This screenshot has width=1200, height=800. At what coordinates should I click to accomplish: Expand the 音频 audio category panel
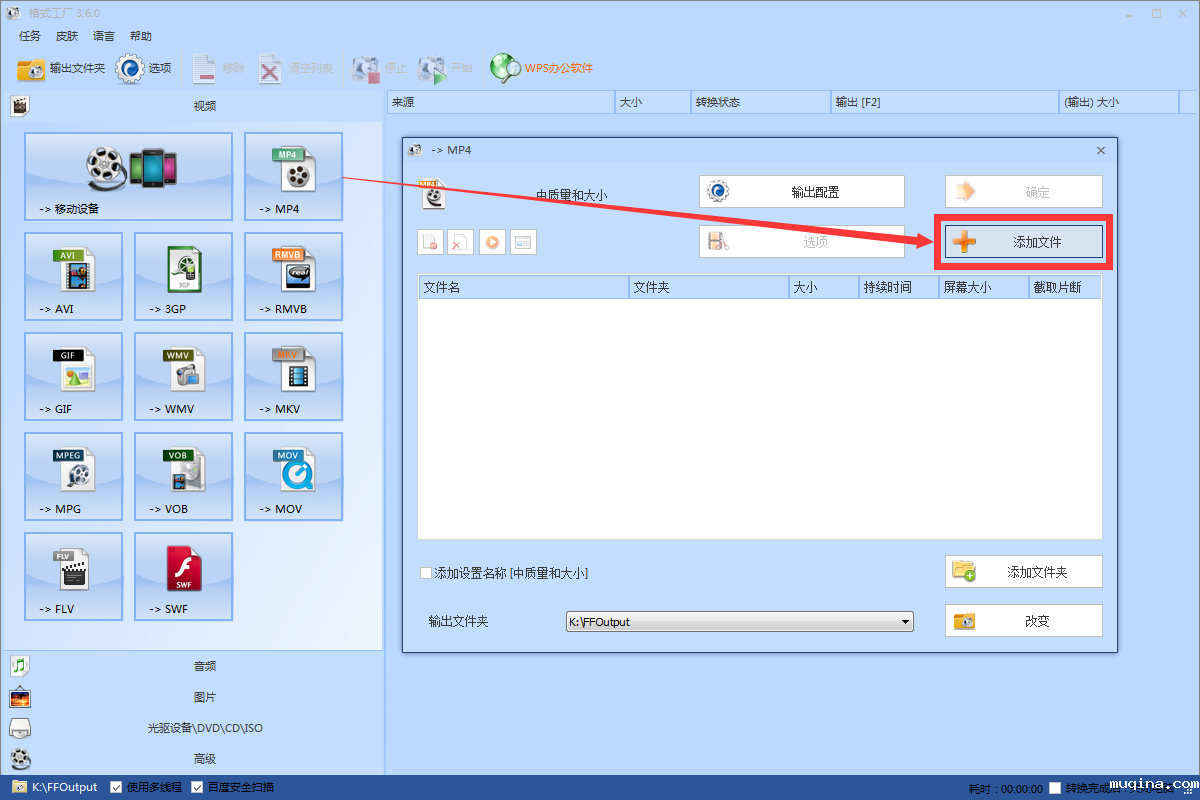(204, 666)
